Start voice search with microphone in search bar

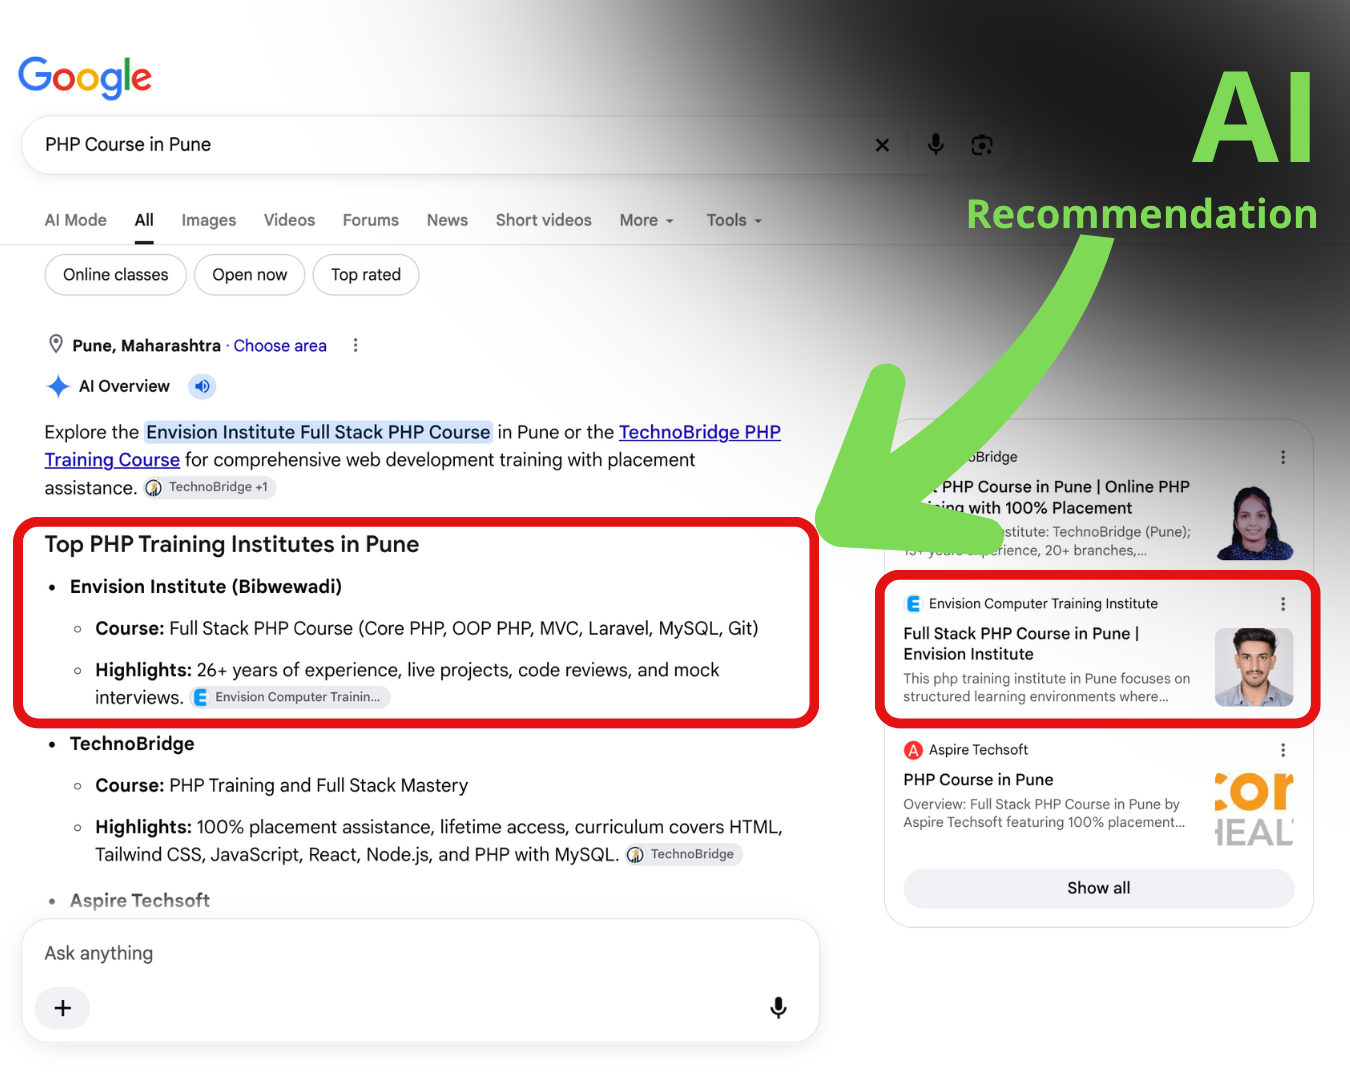[x=936, y=145]
